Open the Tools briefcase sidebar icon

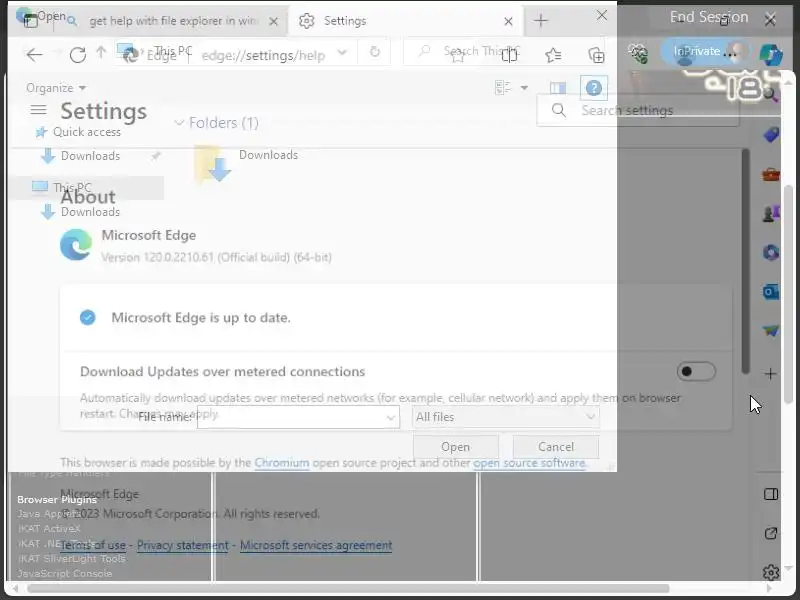(x=771, y=174)
